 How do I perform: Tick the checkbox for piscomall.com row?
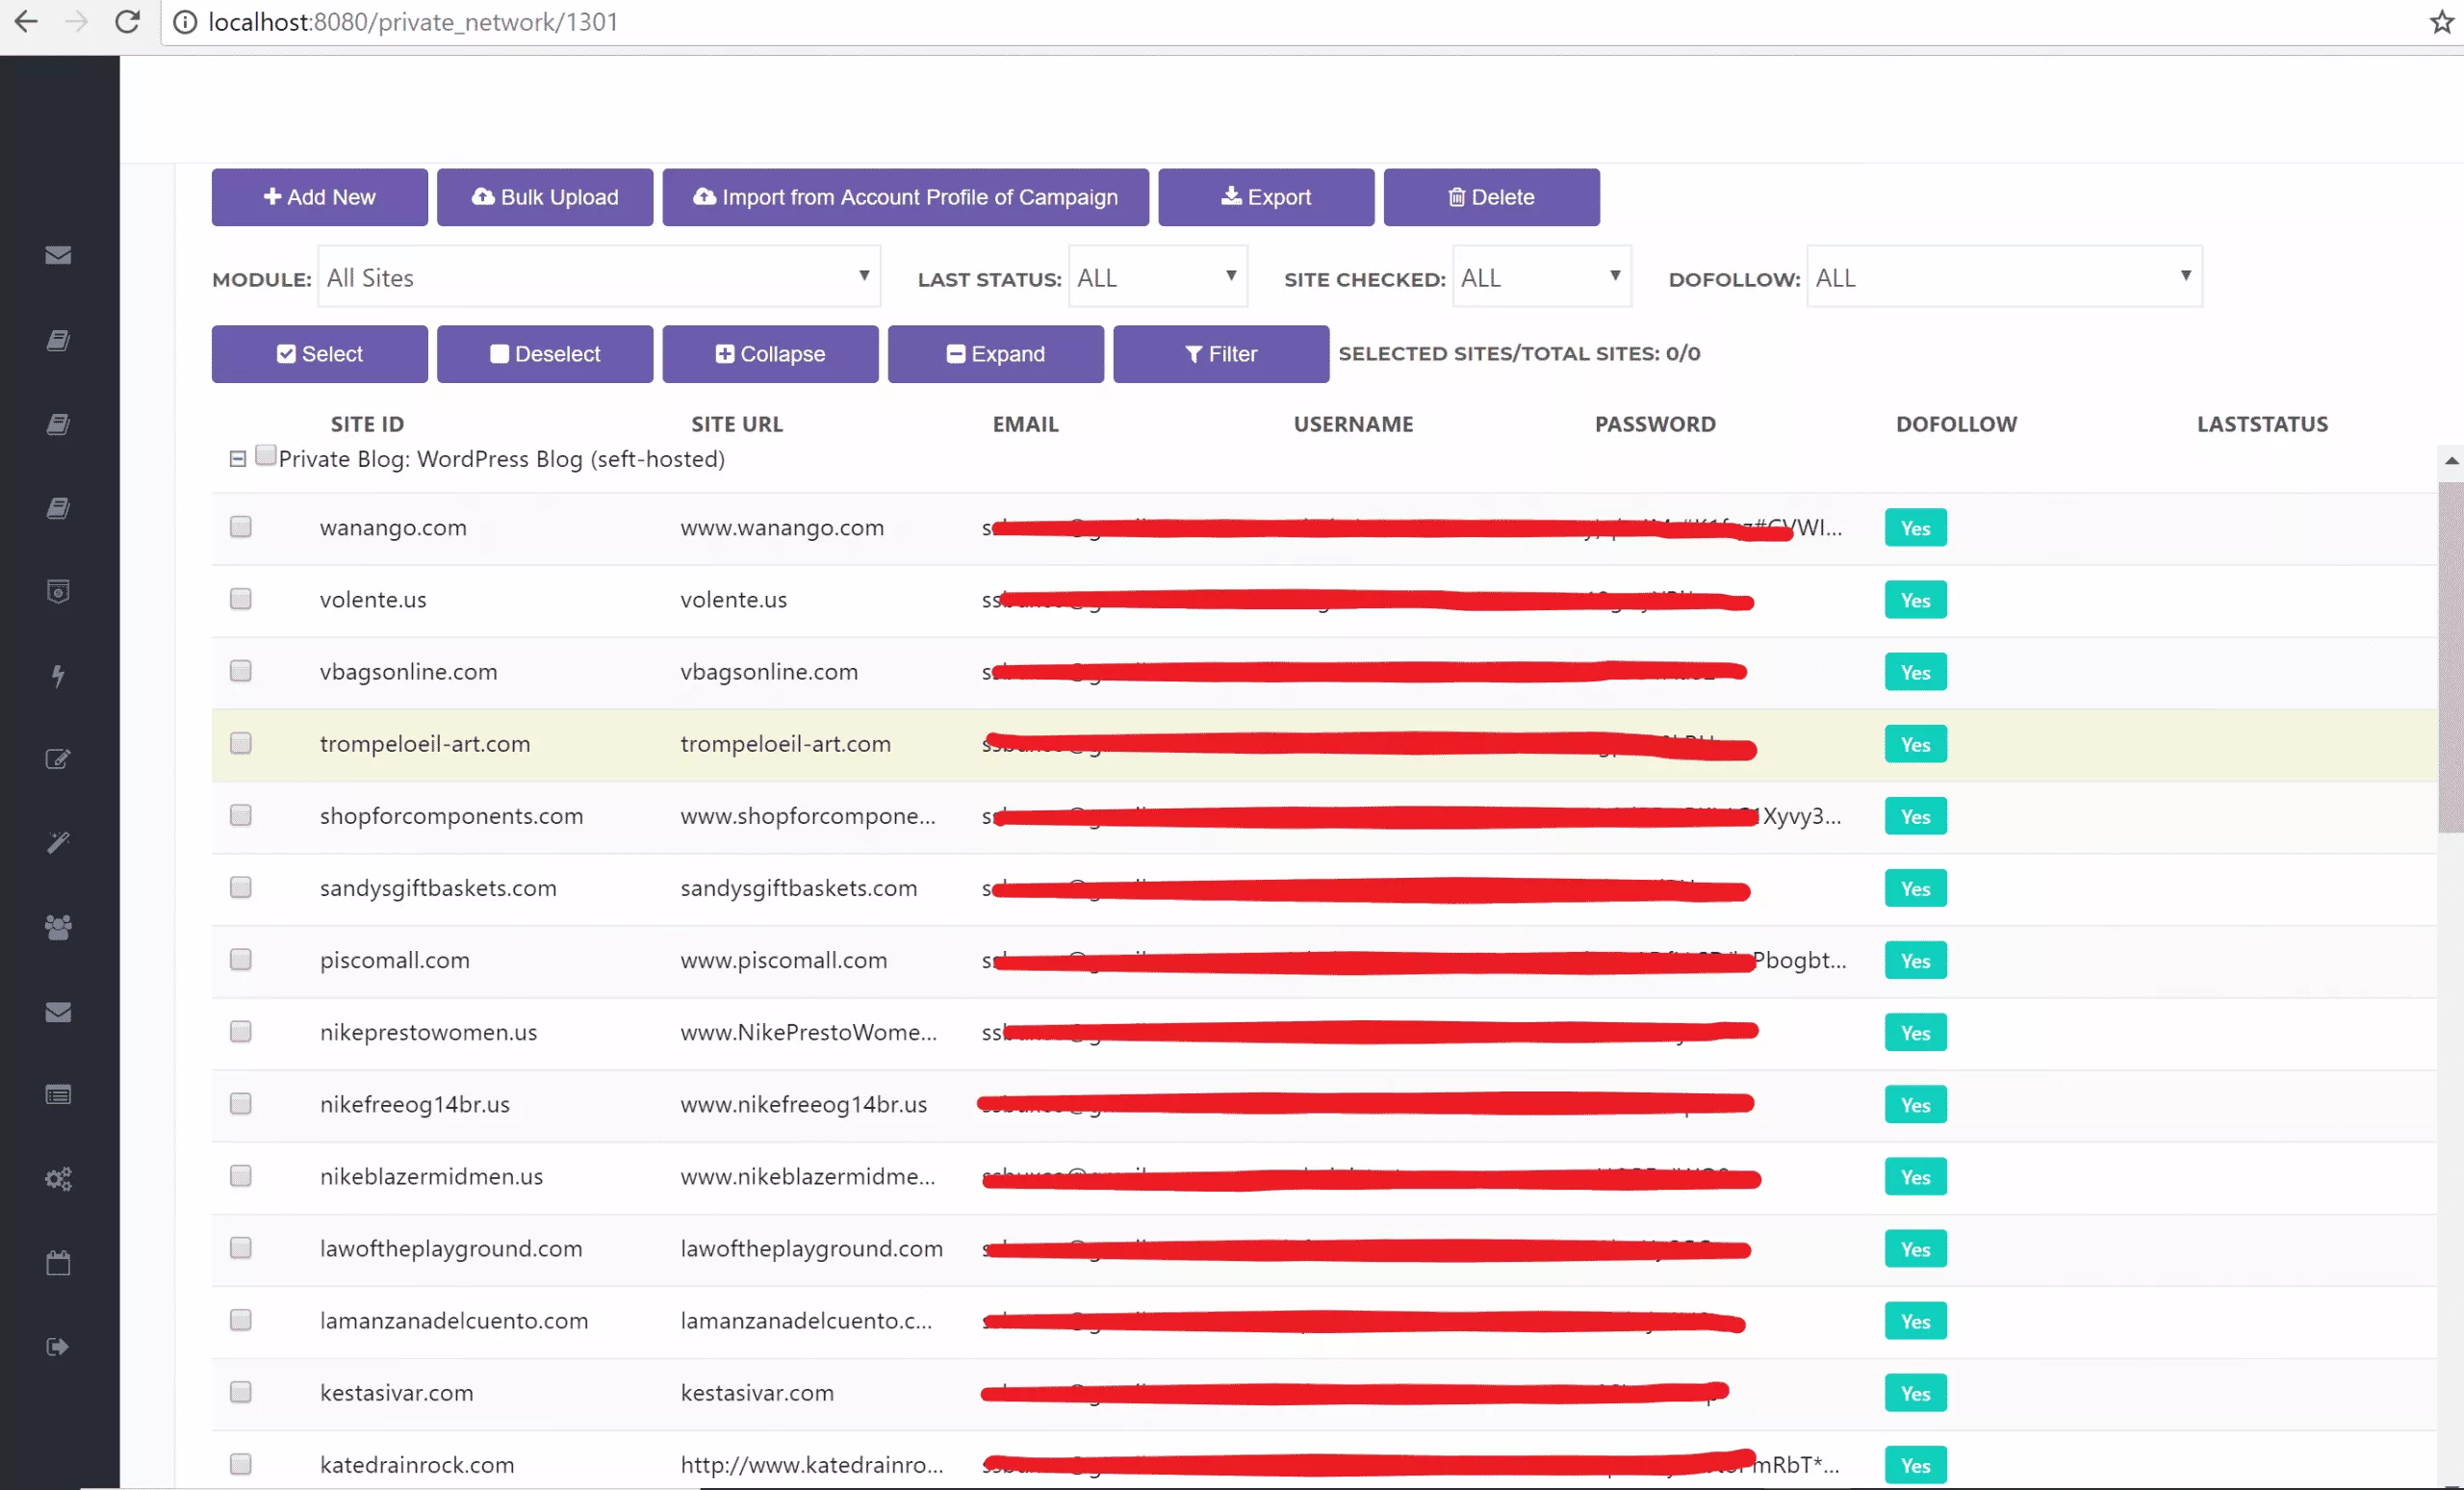[x=240, y=960]
